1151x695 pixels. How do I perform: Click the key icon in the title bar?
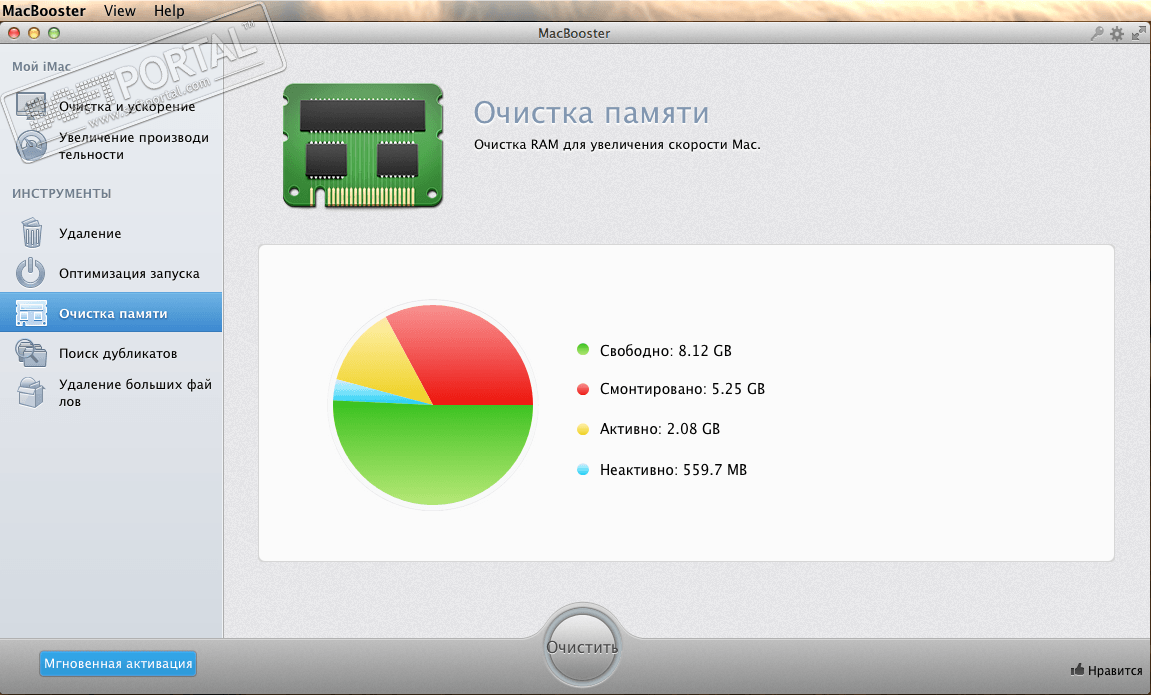coord(1097,33)
